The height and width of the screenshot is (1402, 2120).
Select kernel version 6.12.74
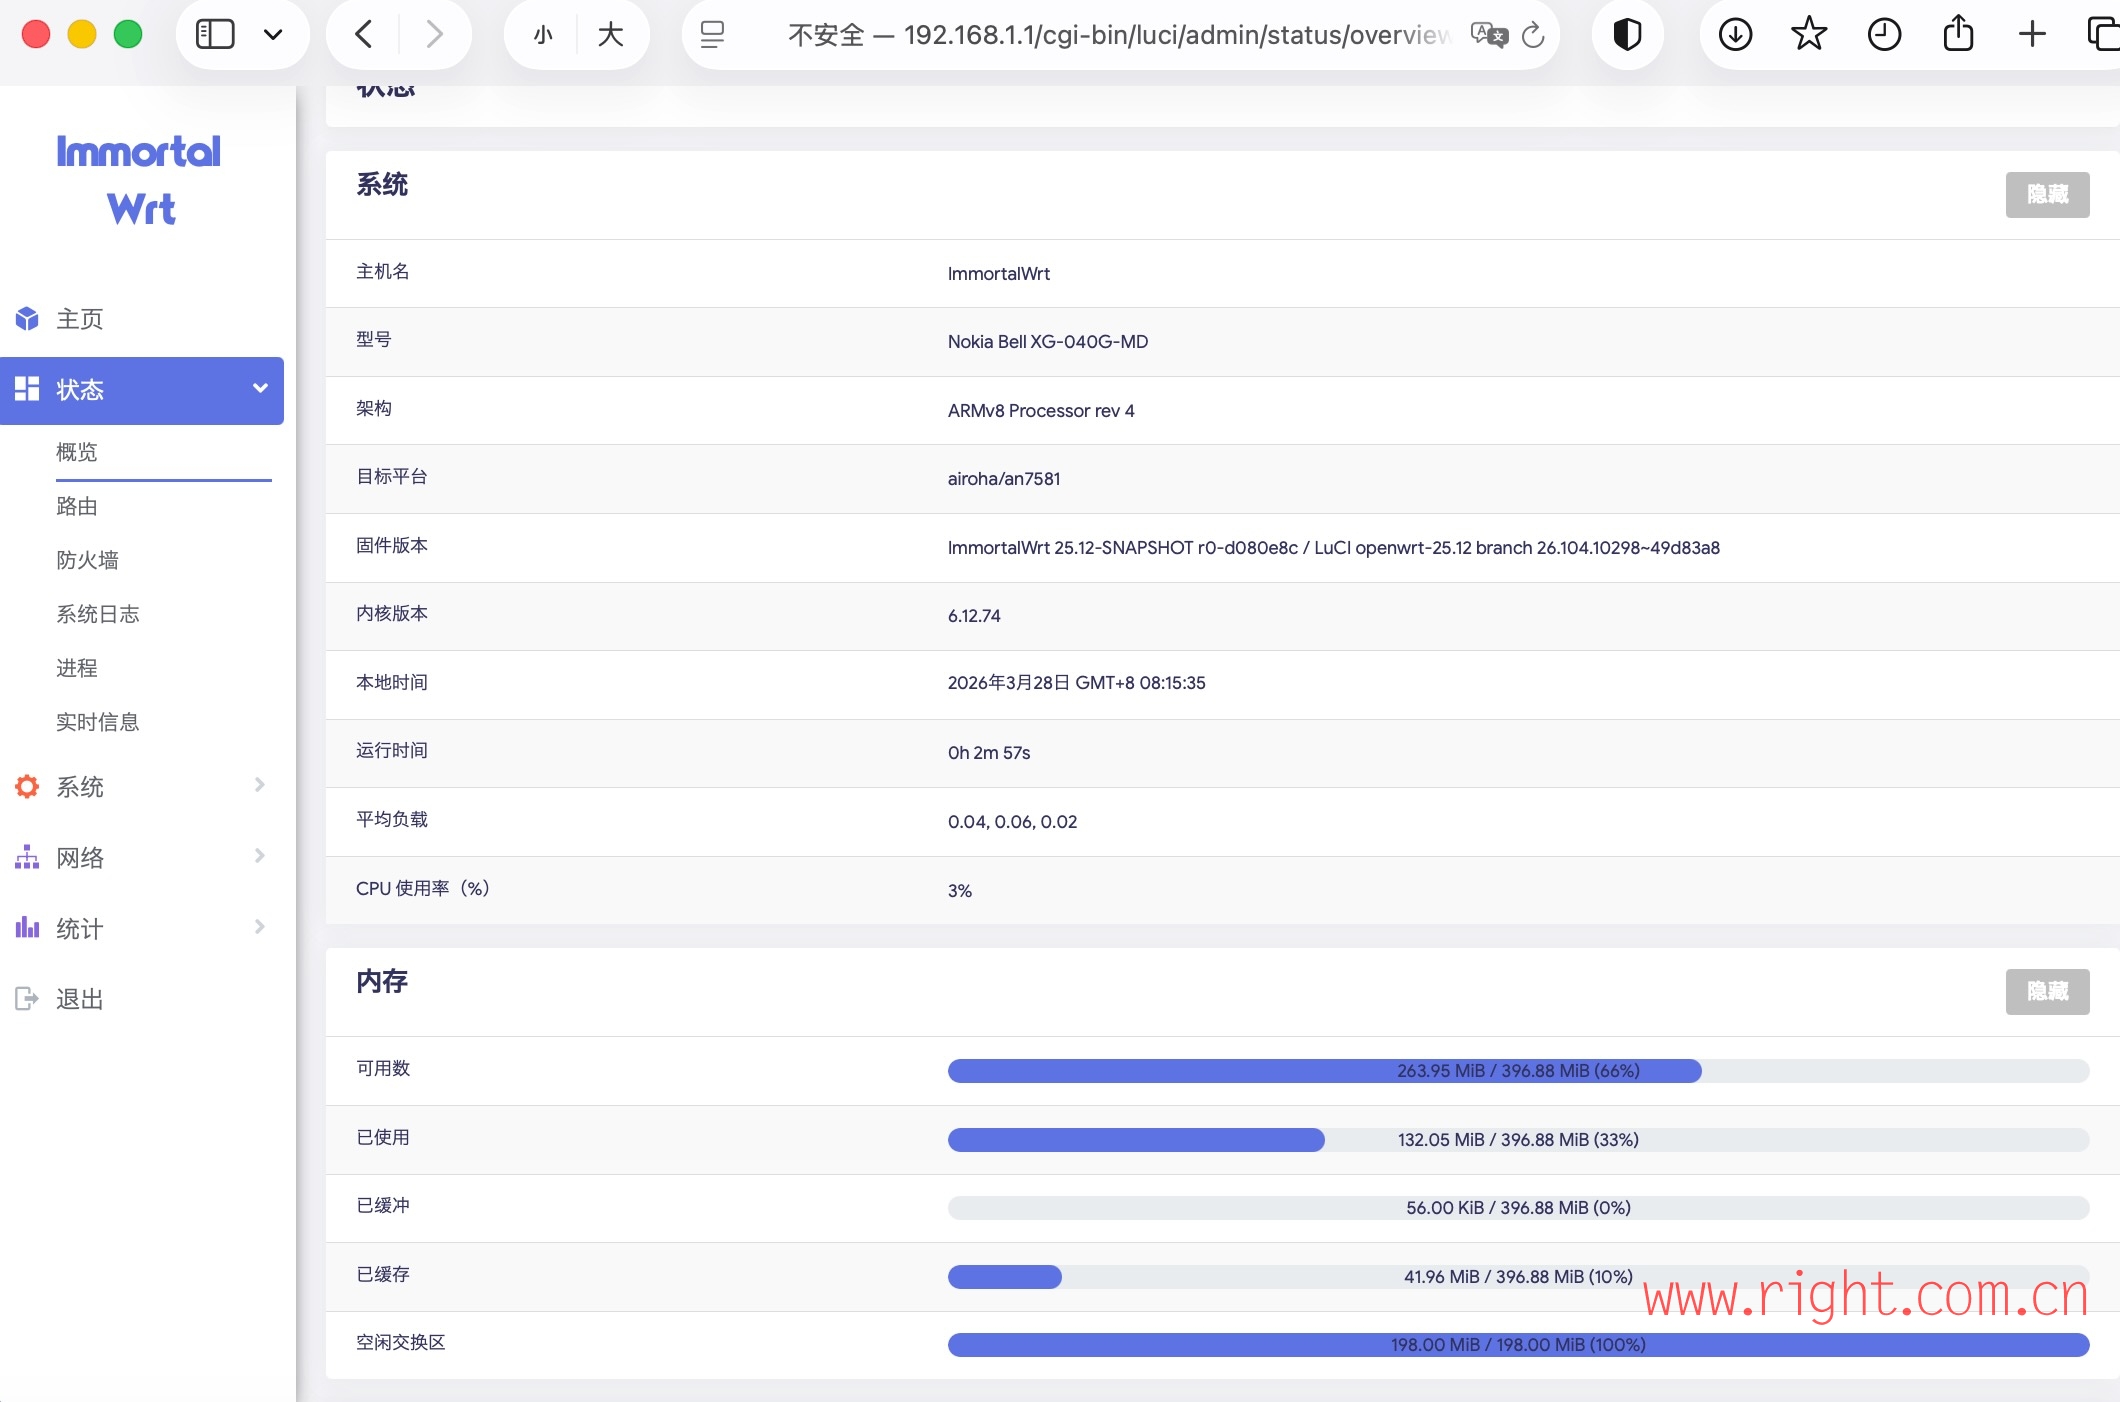click(x=974, y=616)
